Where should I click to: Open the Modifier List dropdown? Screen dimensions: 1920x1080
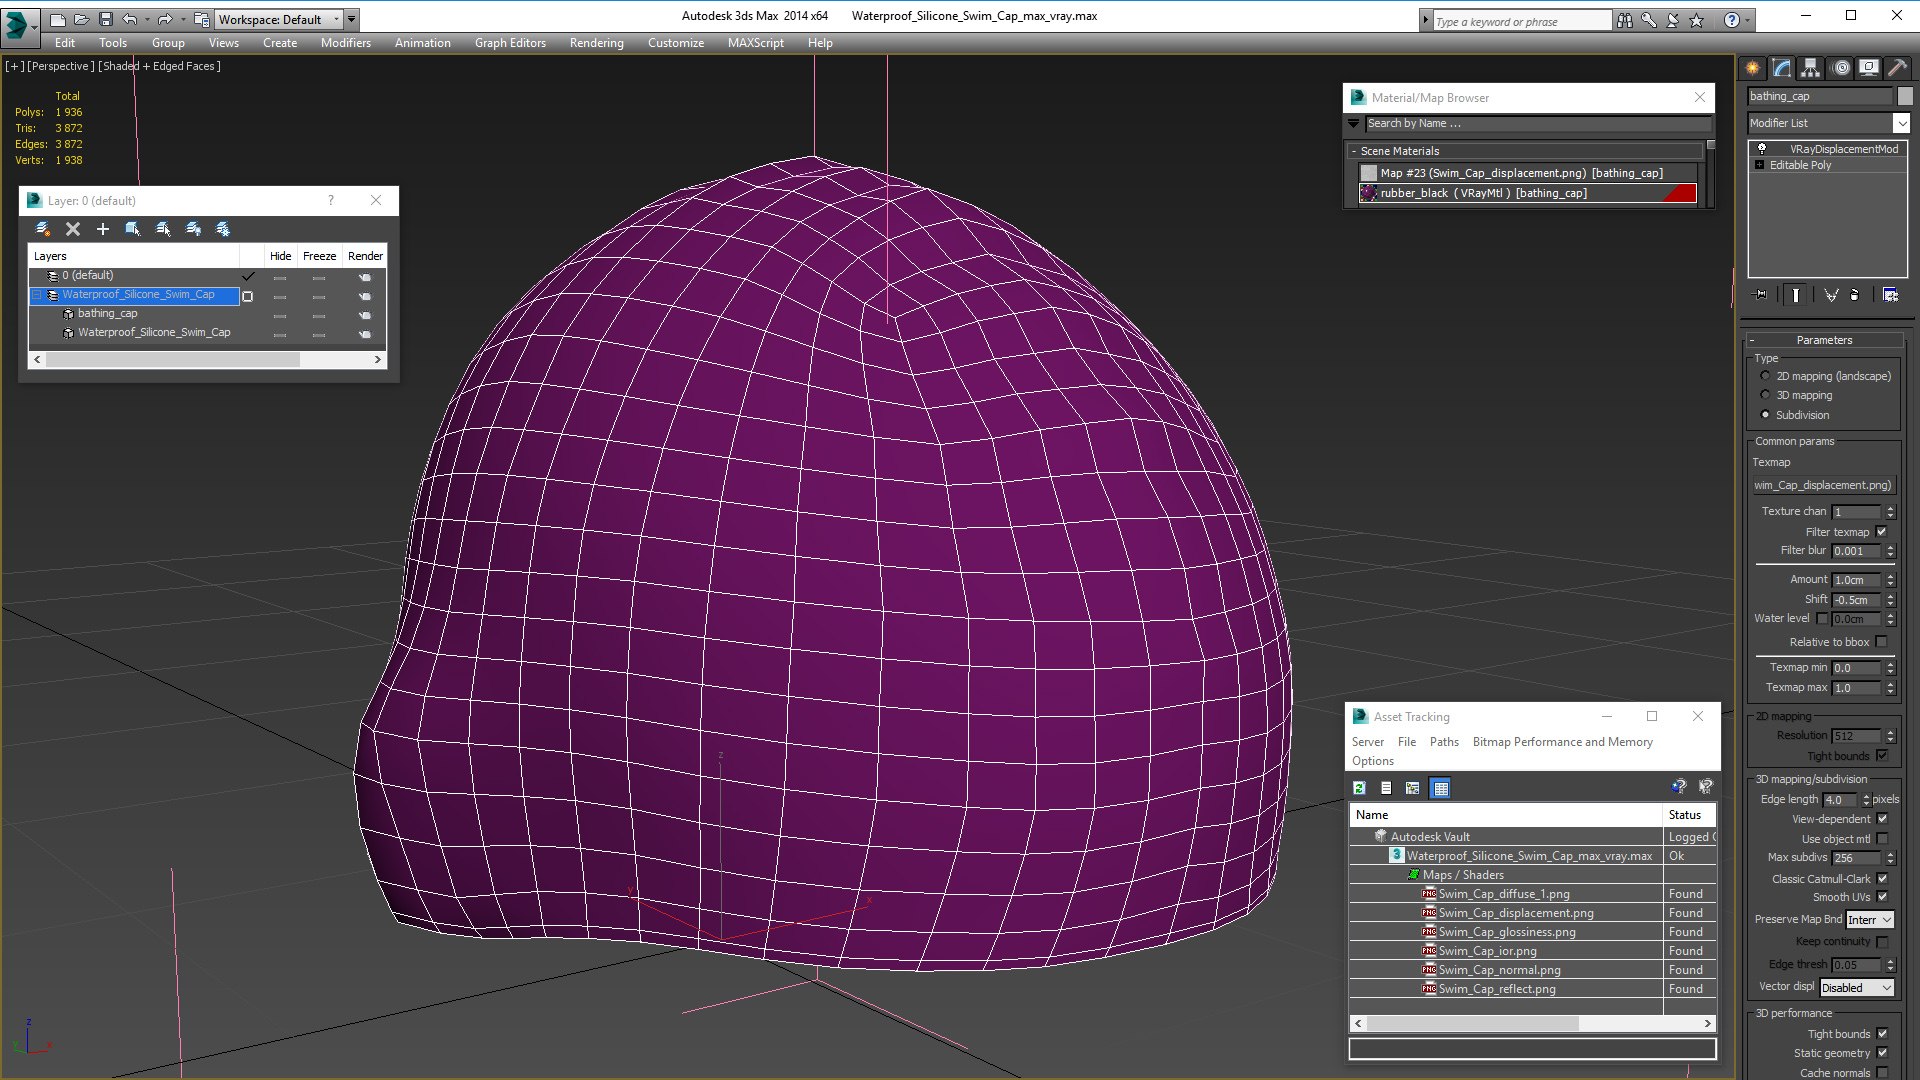[1900, 123]
